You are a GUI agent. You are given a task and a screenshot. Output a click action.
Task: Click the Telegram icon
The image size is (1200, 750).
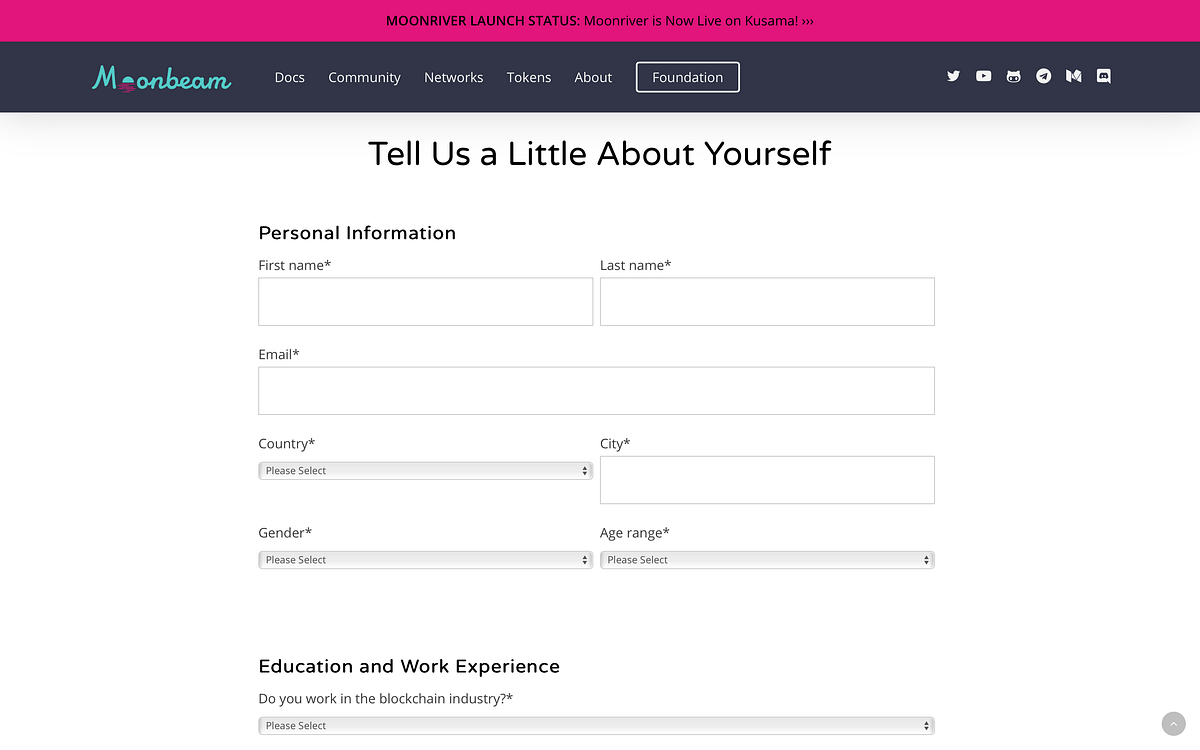[x=1043, y=75]
